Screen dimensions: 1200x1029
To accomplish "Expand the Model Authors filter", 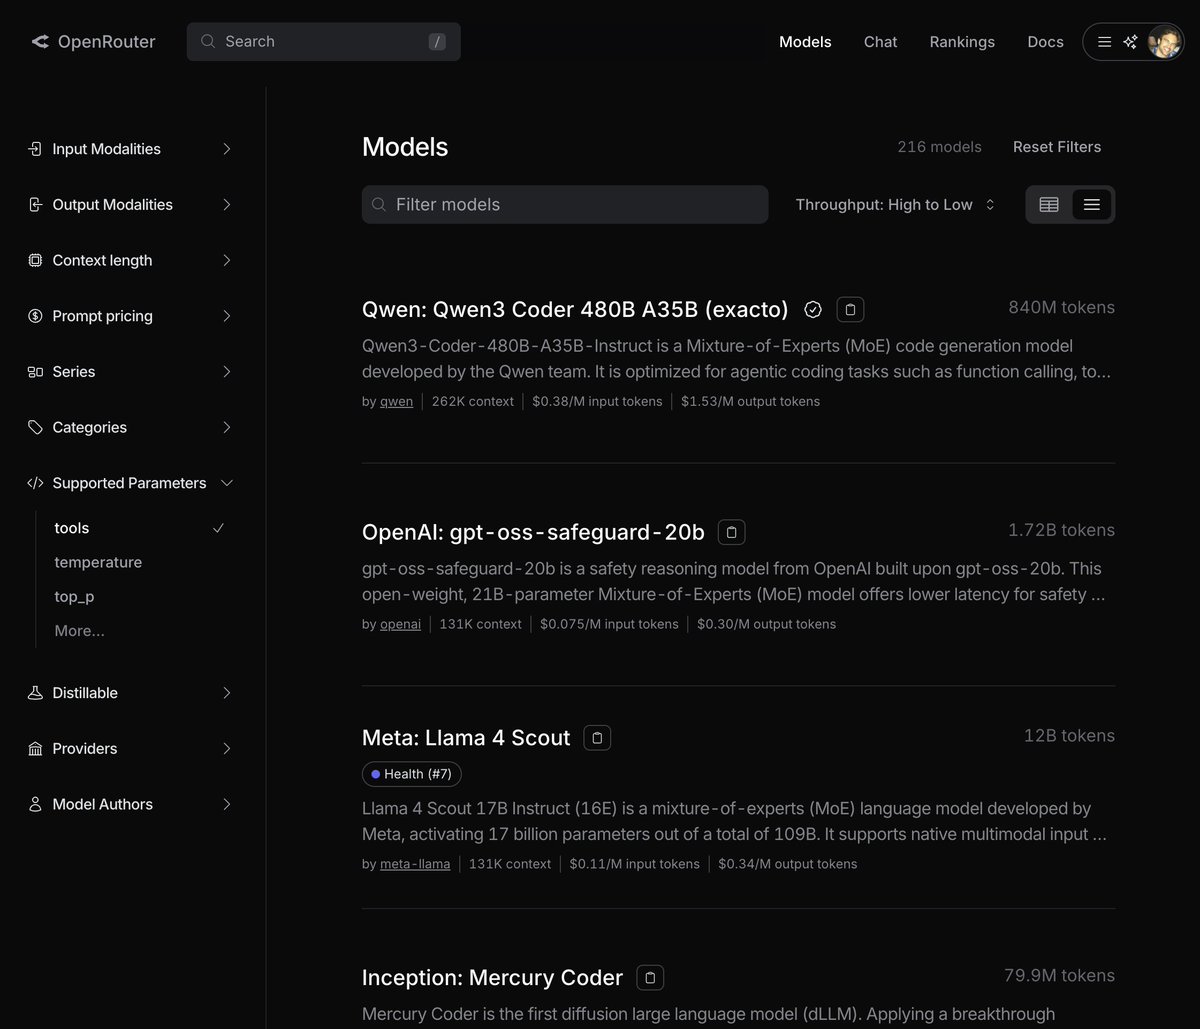I will coord(227,805).
